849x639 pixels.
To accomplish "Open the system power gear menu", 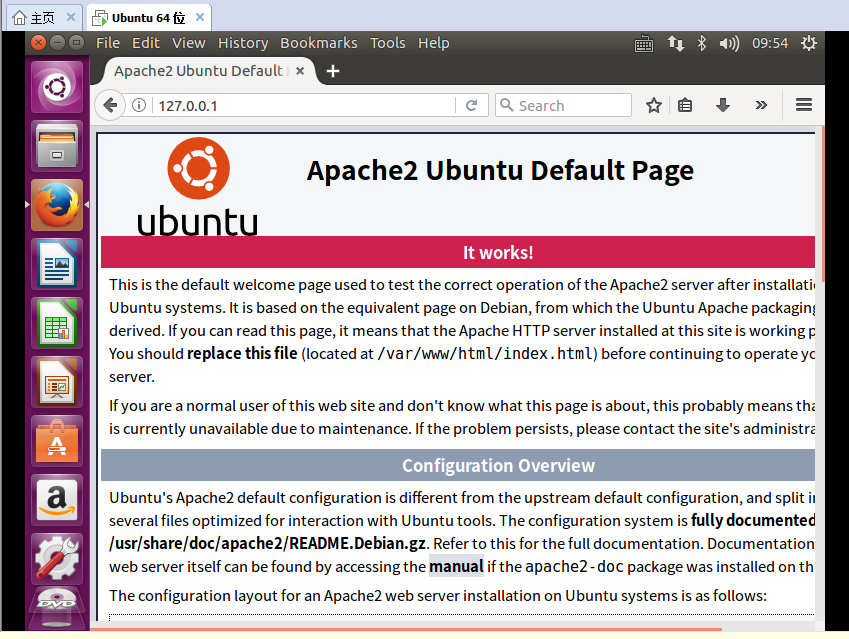I will tap(808, 43).
